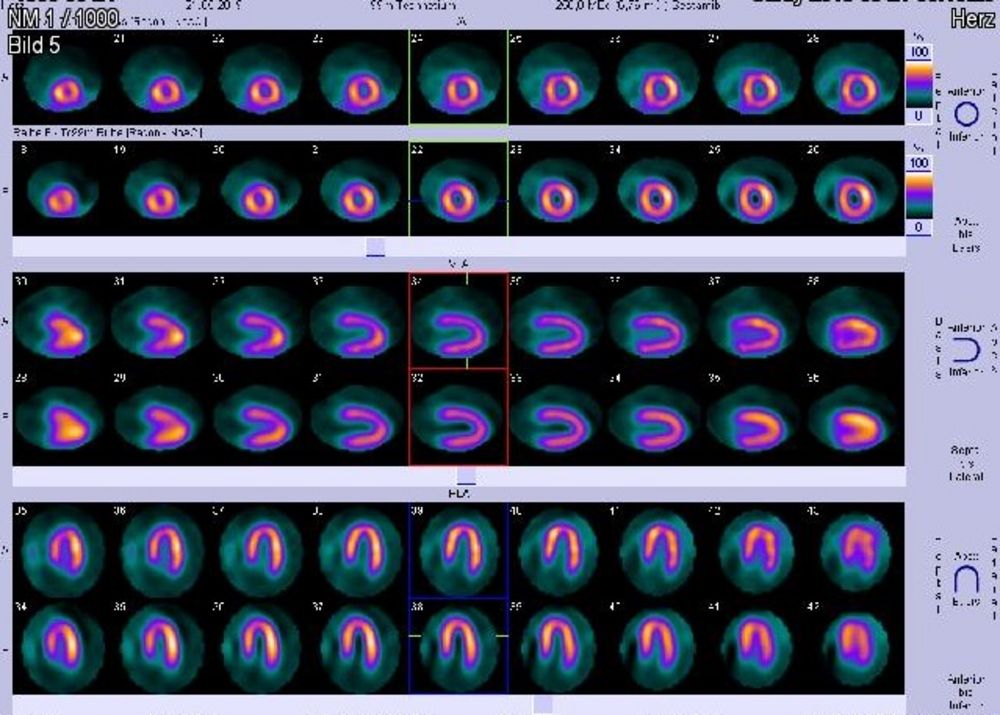This screenshot has height=715, width=1000.
Task: Click the lower short-axis colour scale bar
Action: (919, 195)
